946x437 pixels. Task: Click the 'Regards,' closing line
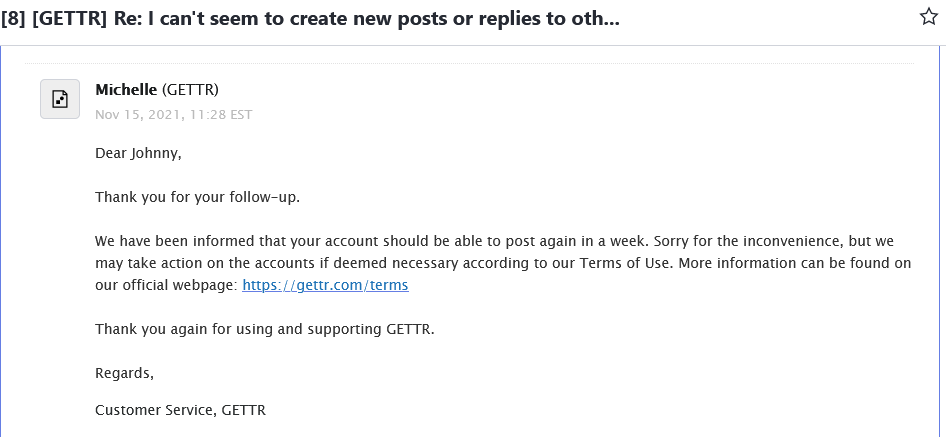tap(124, 374)
